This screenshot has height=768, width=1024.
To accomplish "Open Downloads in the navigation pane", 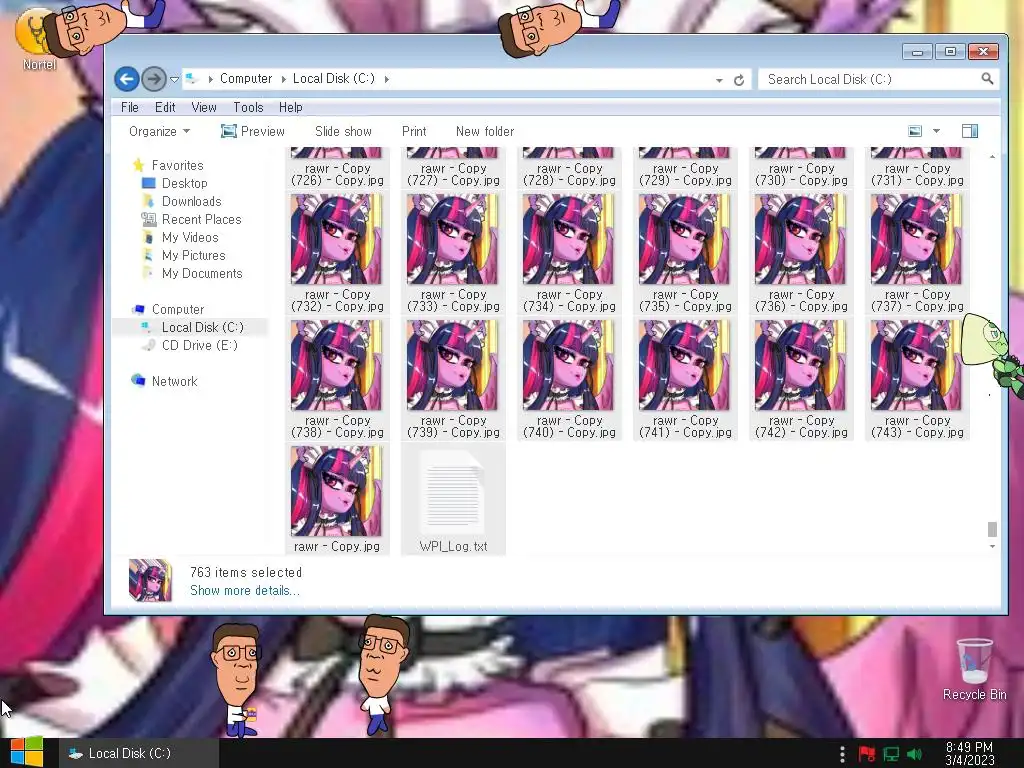I will pos(192,201).
